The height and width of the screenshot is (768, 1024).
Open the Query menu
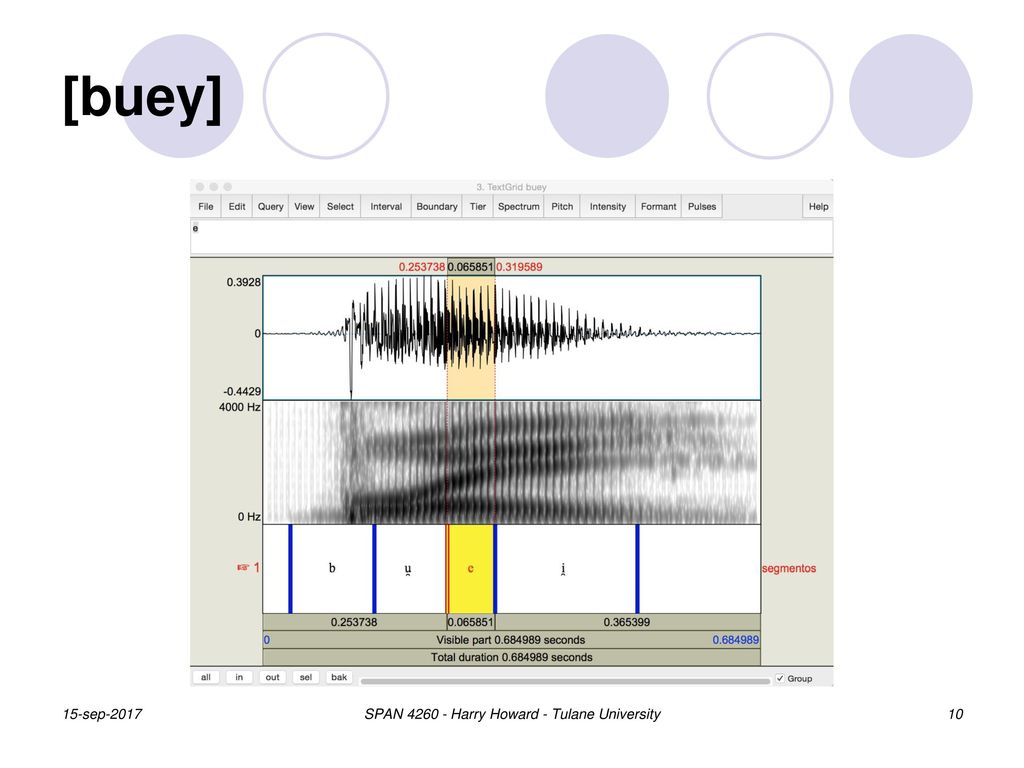[x=270, y=206]
